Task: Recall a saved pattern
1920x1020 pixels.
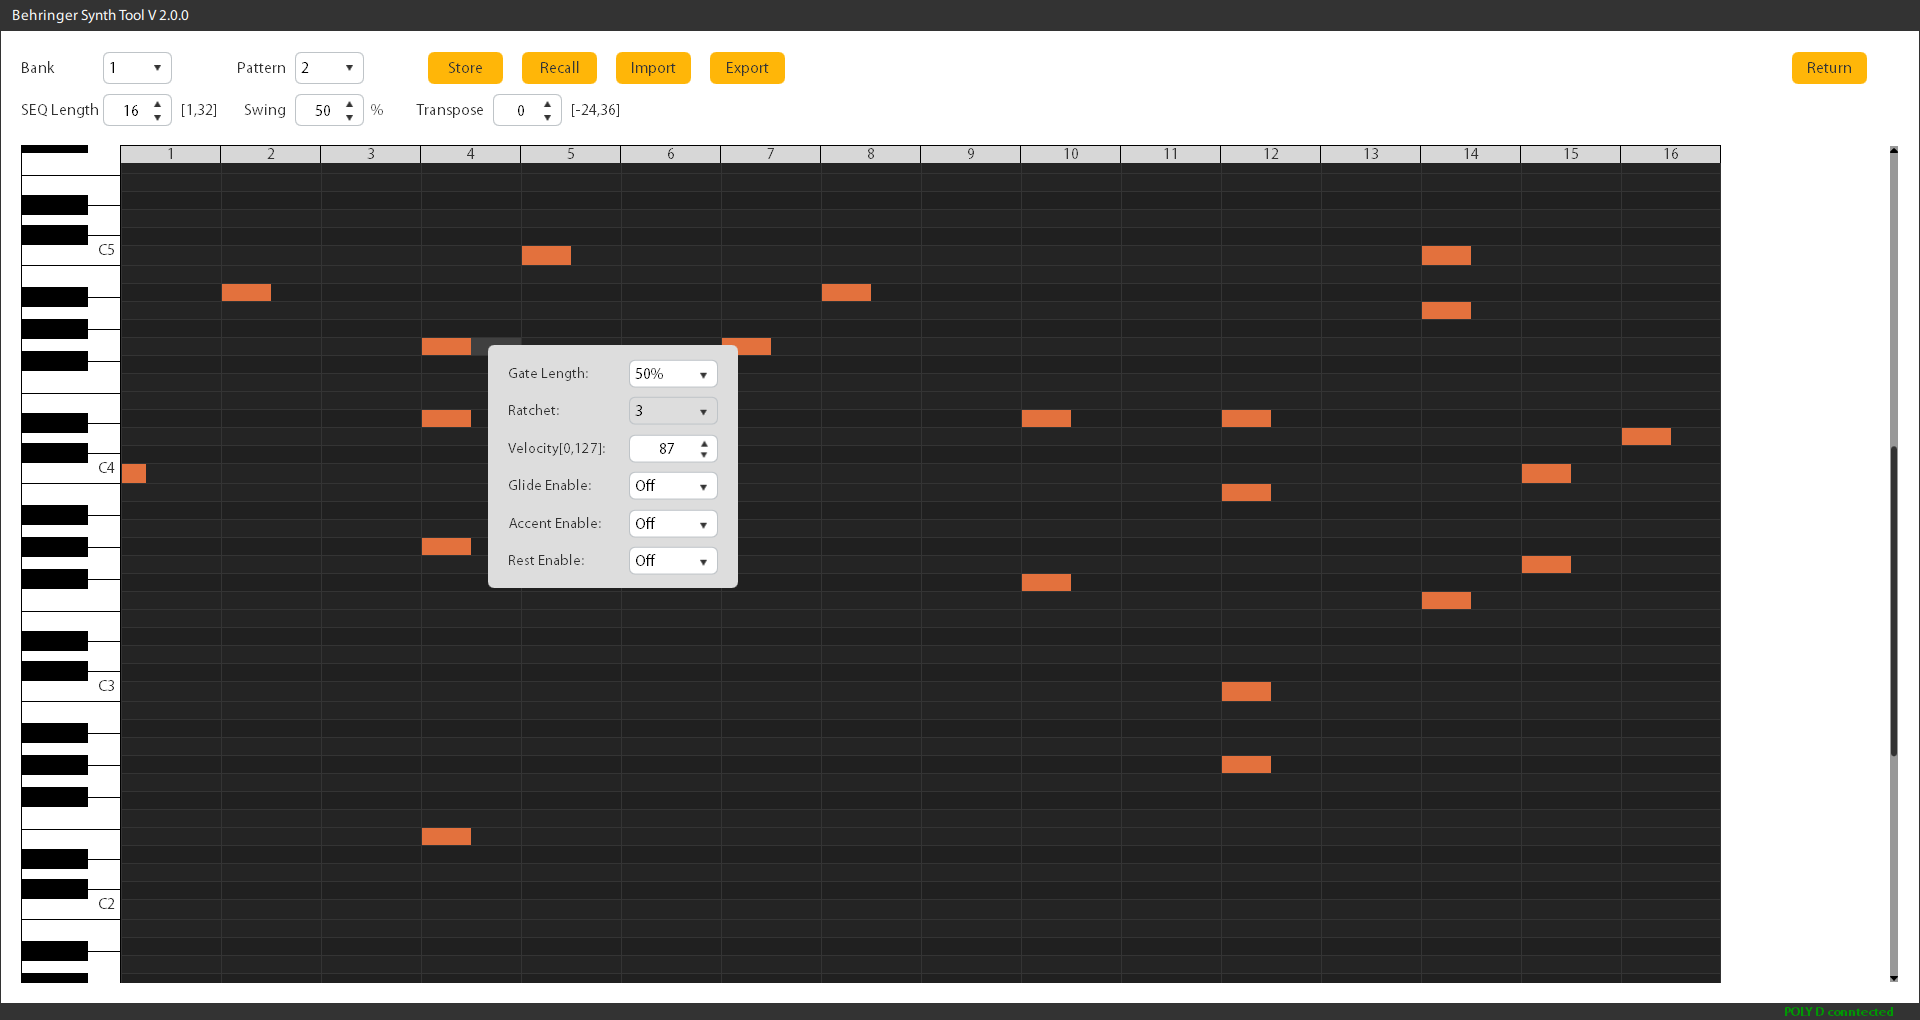Action: point(559,68)
